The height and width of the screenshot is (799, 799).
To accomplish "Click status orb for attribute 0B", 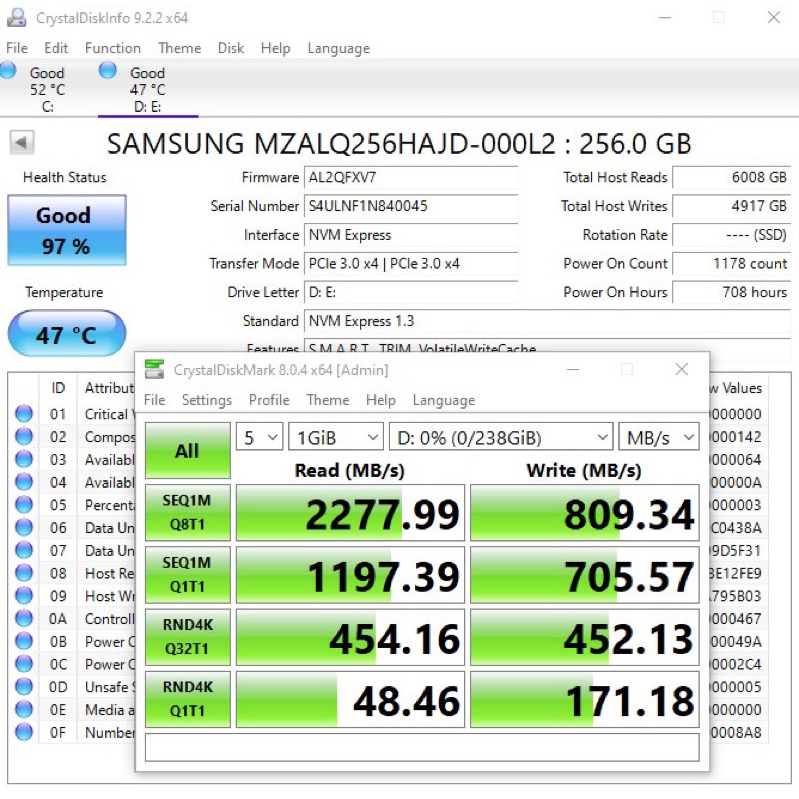I will 24,641.
